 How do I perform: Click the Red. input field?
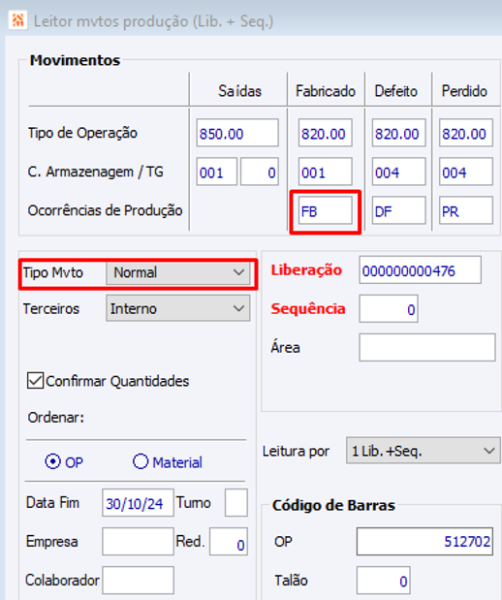(228, 541)
